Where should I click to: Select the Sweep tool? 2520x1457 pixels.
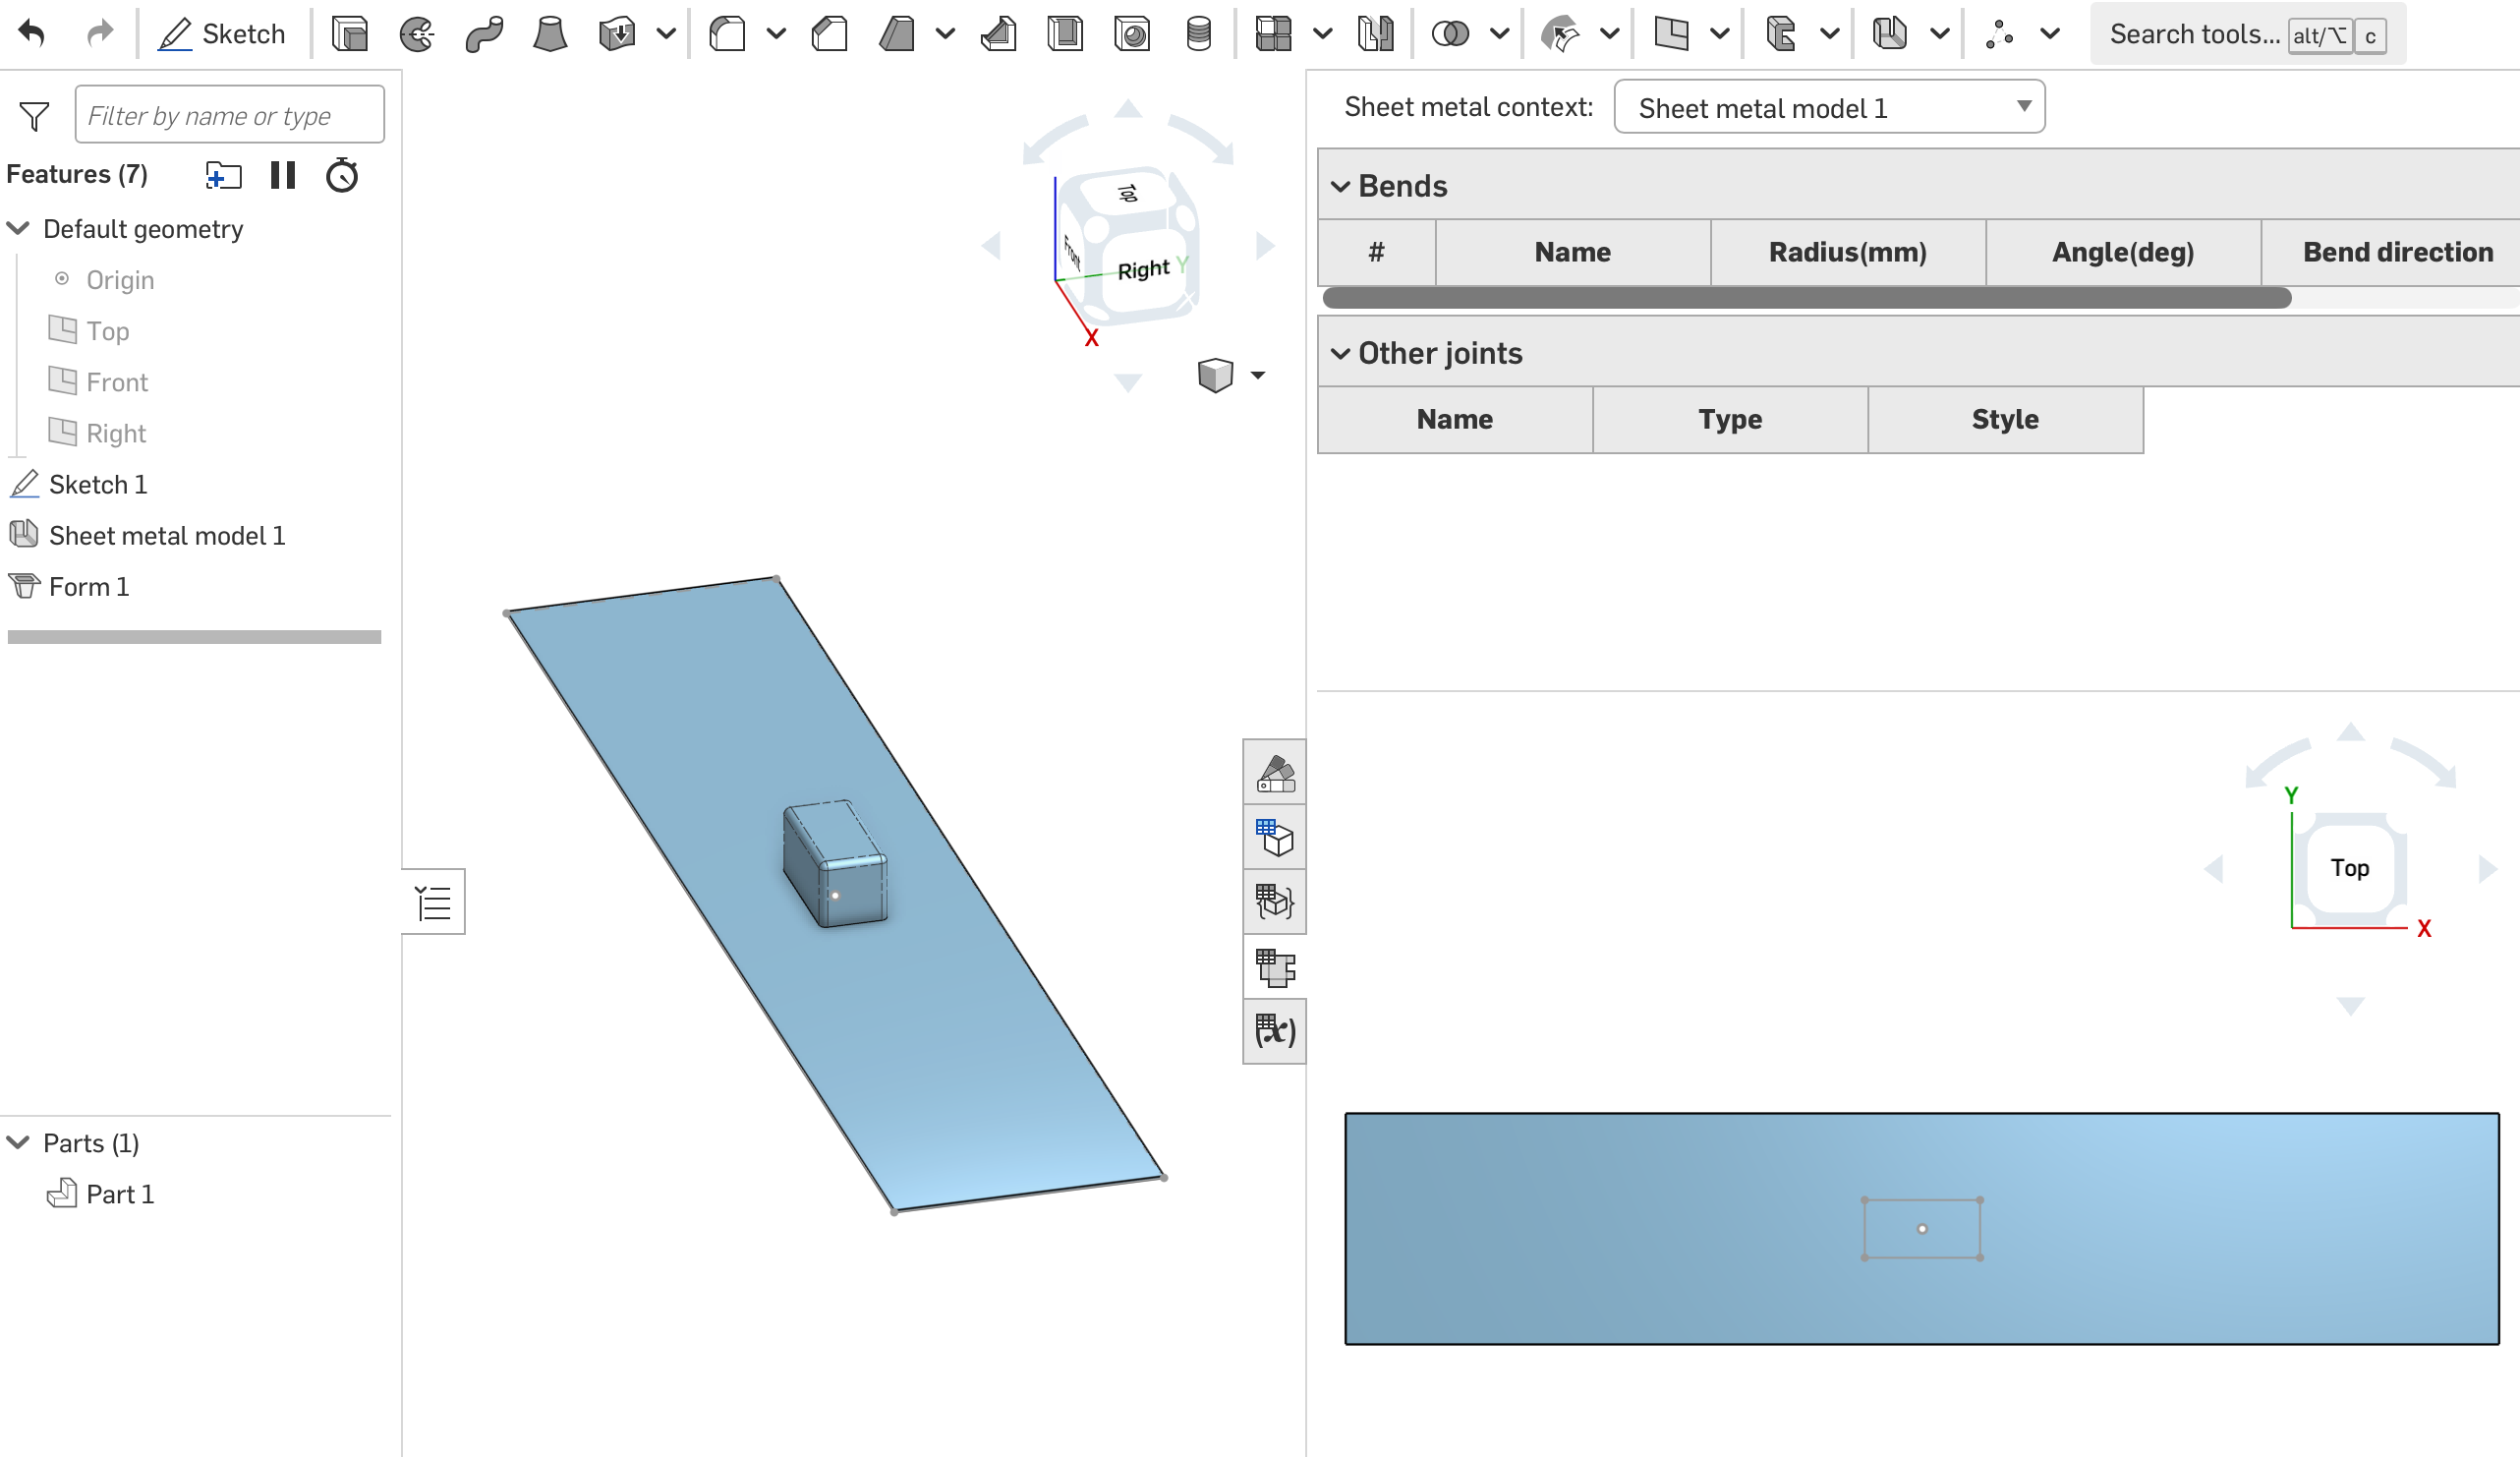point(484,34)
